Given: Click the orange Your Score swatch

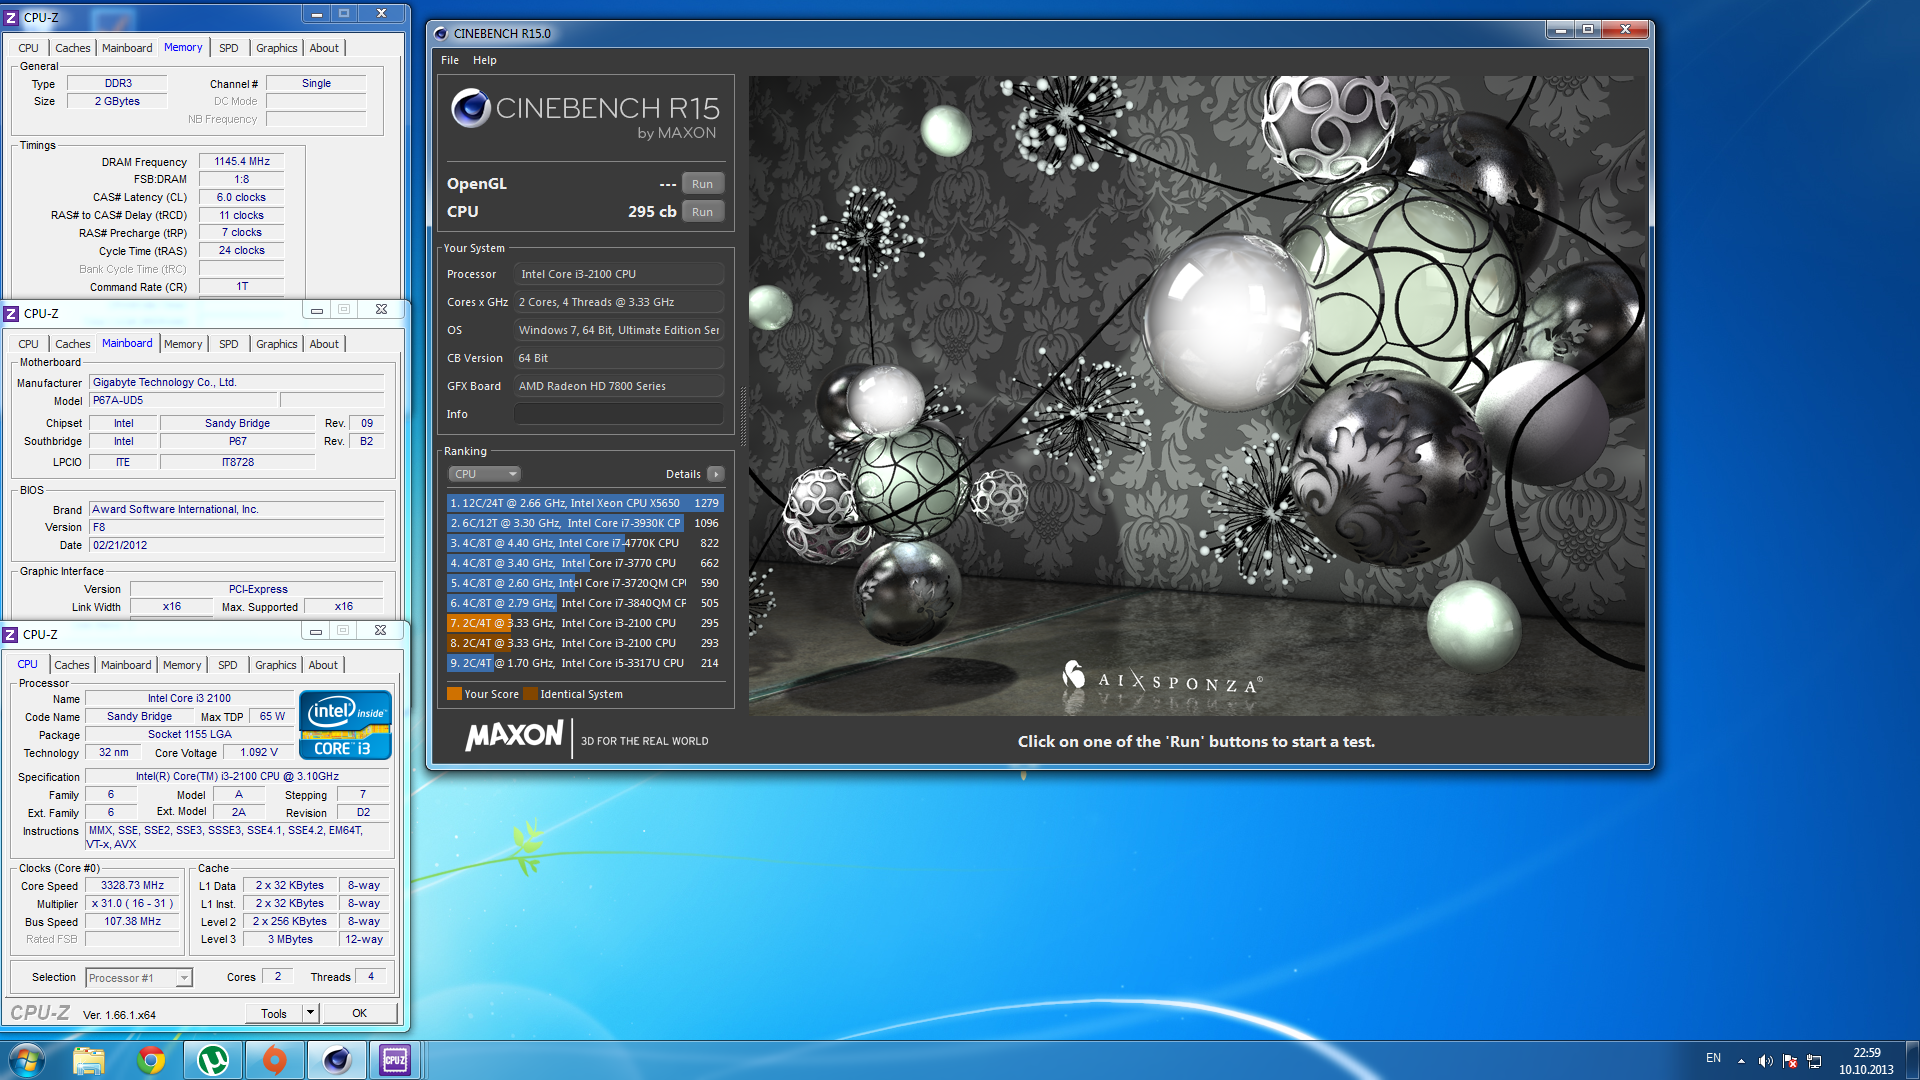Looking at the screenshot, I should click(454, 694).
